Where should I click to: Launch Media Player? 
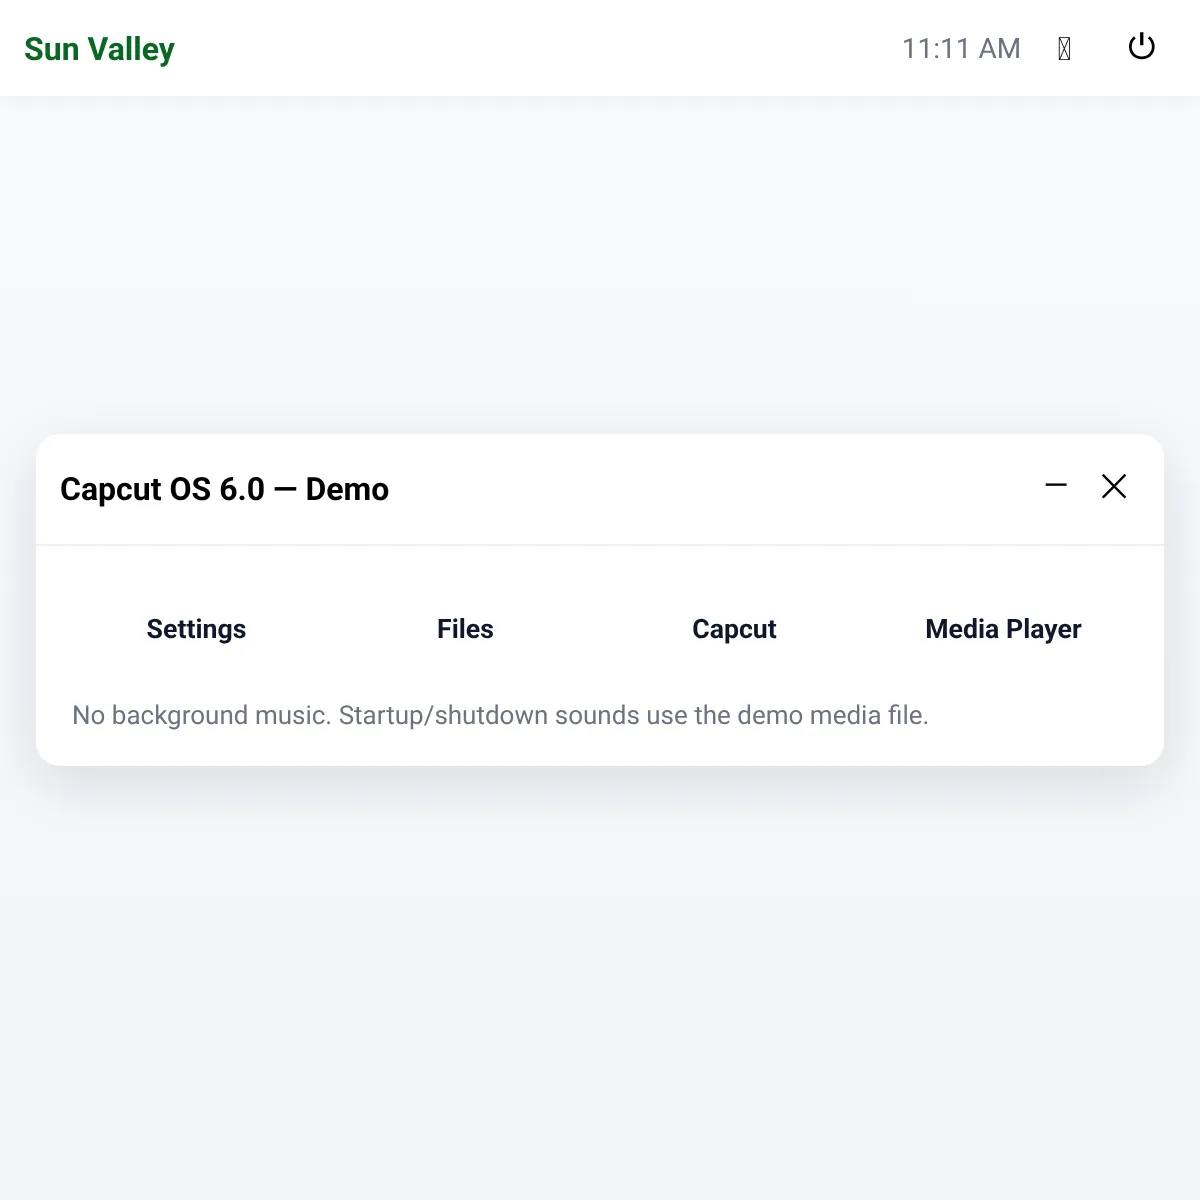(x=1003, y=629)
